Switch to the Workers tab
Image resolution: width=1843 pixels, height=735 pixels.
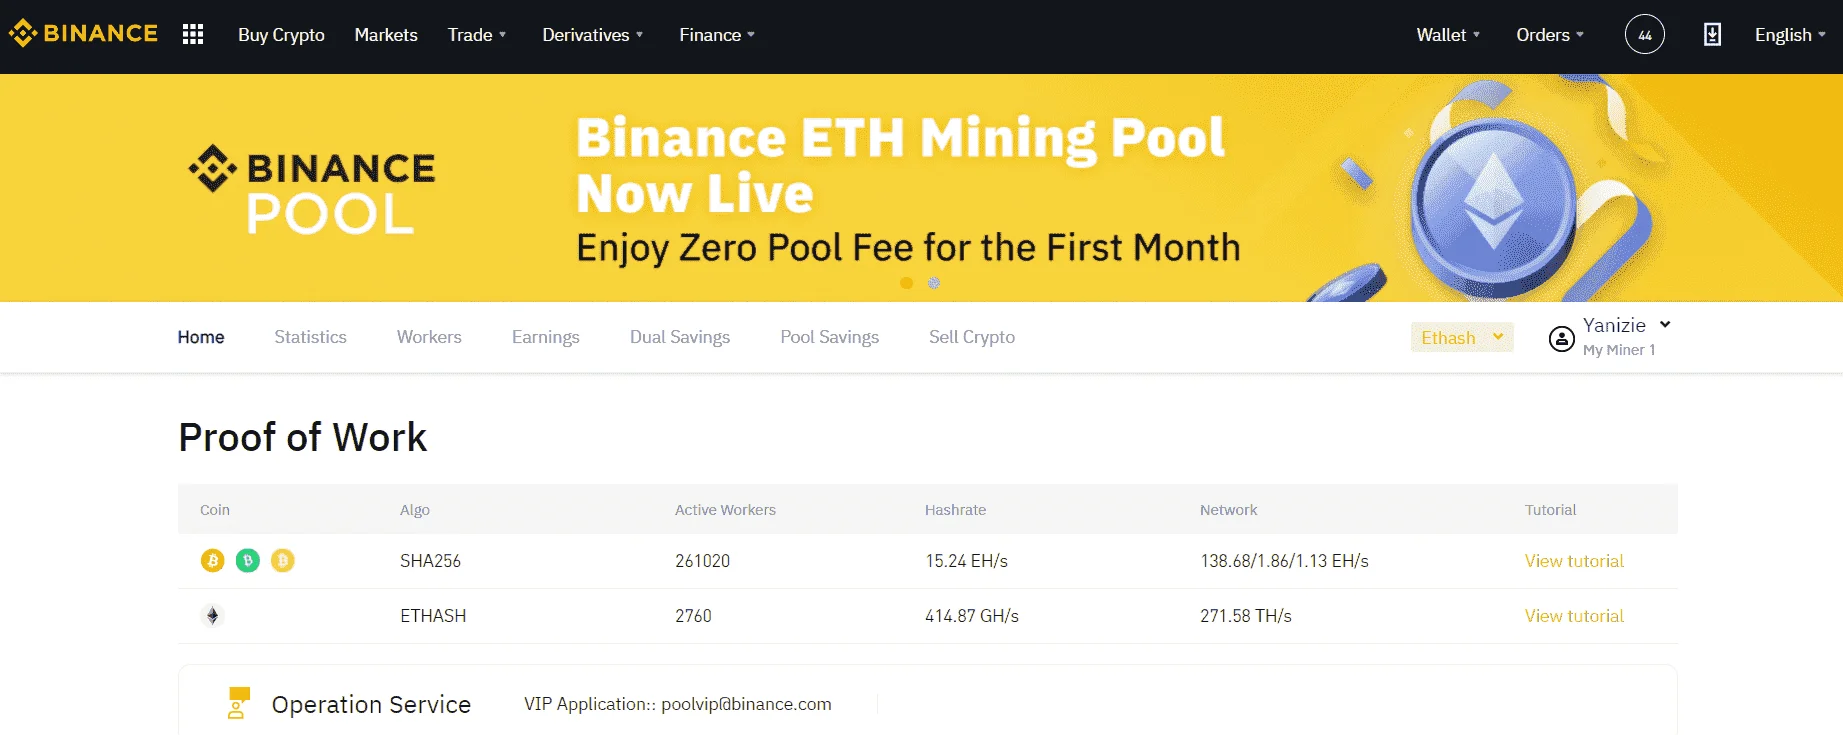coord(429,337)
